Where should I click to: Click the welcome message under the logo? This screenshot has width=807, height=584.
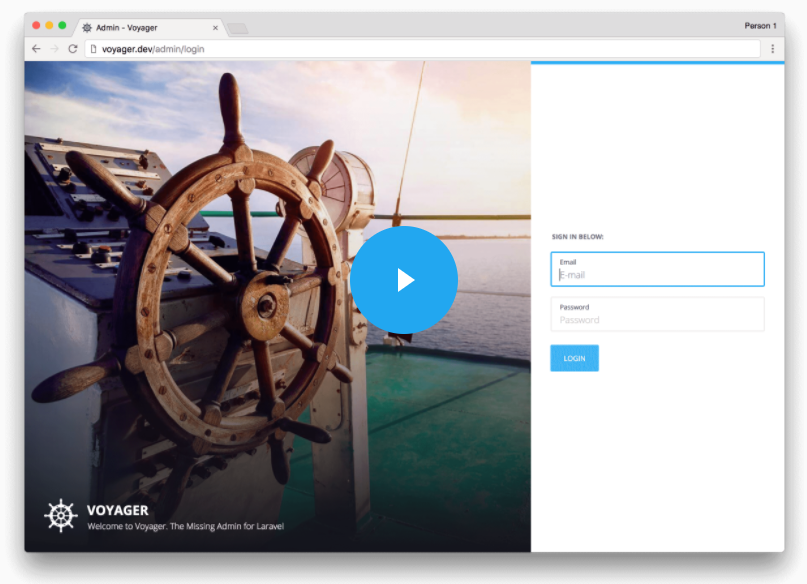185,527
